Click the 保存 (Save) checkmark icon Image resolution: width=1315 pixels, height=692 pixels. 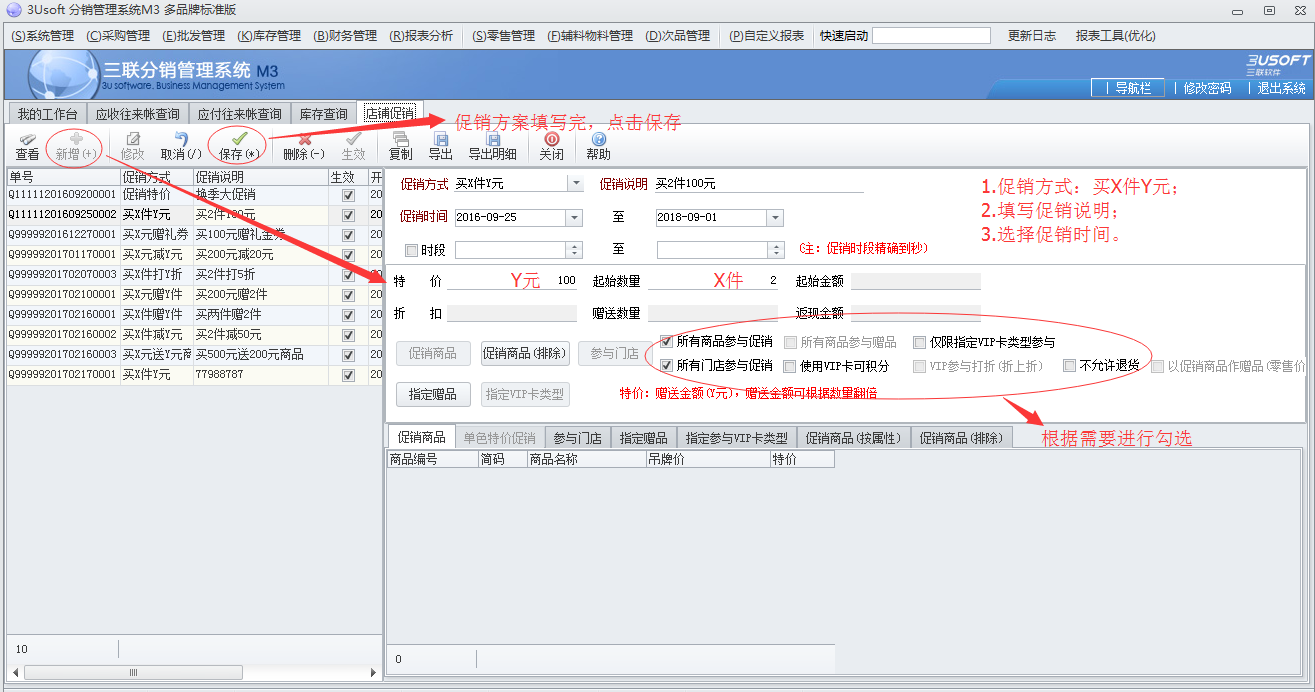238,140
